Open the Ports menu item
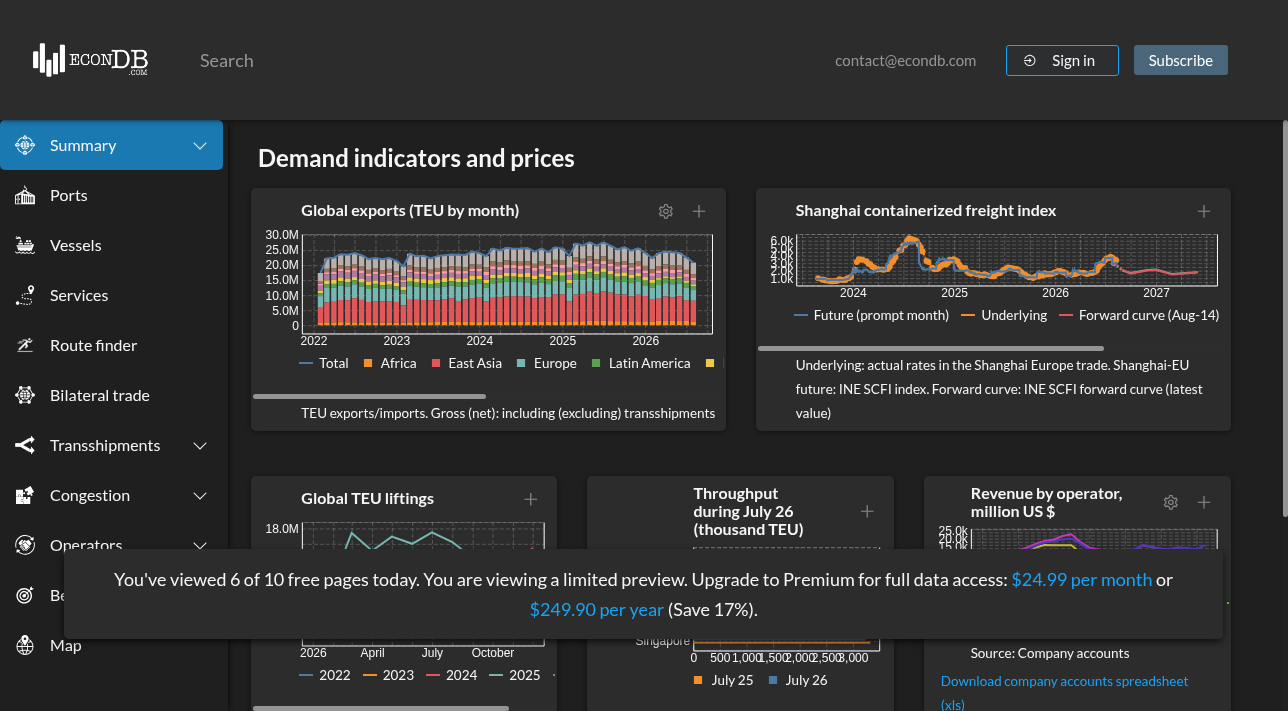The width and height of the screenshot is (1288, 711). 111,195
